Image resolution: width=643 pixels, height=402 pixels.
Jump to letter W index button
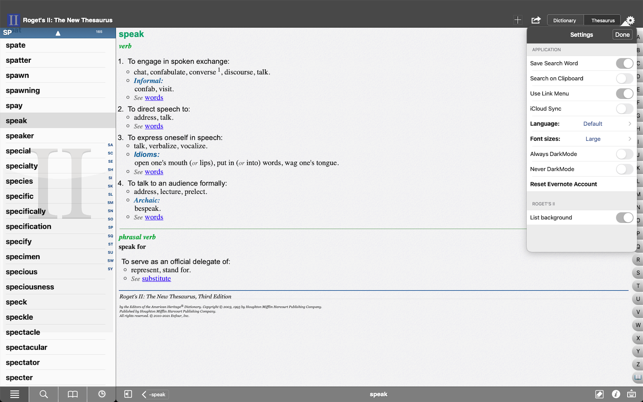(638, 325)
